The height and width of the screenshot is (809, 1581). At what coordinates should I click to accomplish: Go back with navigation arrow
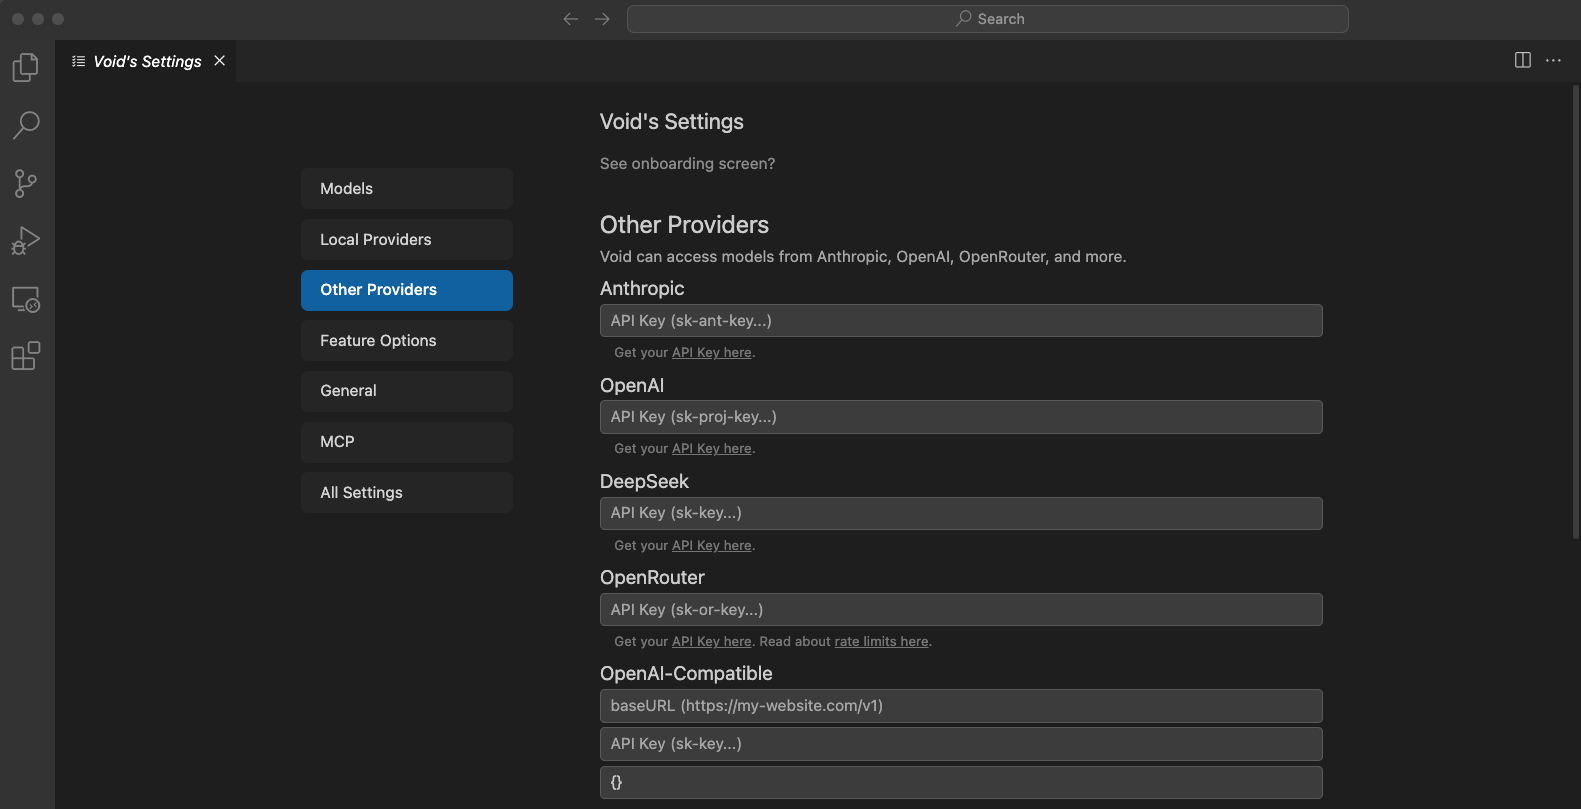pos(571,19)
